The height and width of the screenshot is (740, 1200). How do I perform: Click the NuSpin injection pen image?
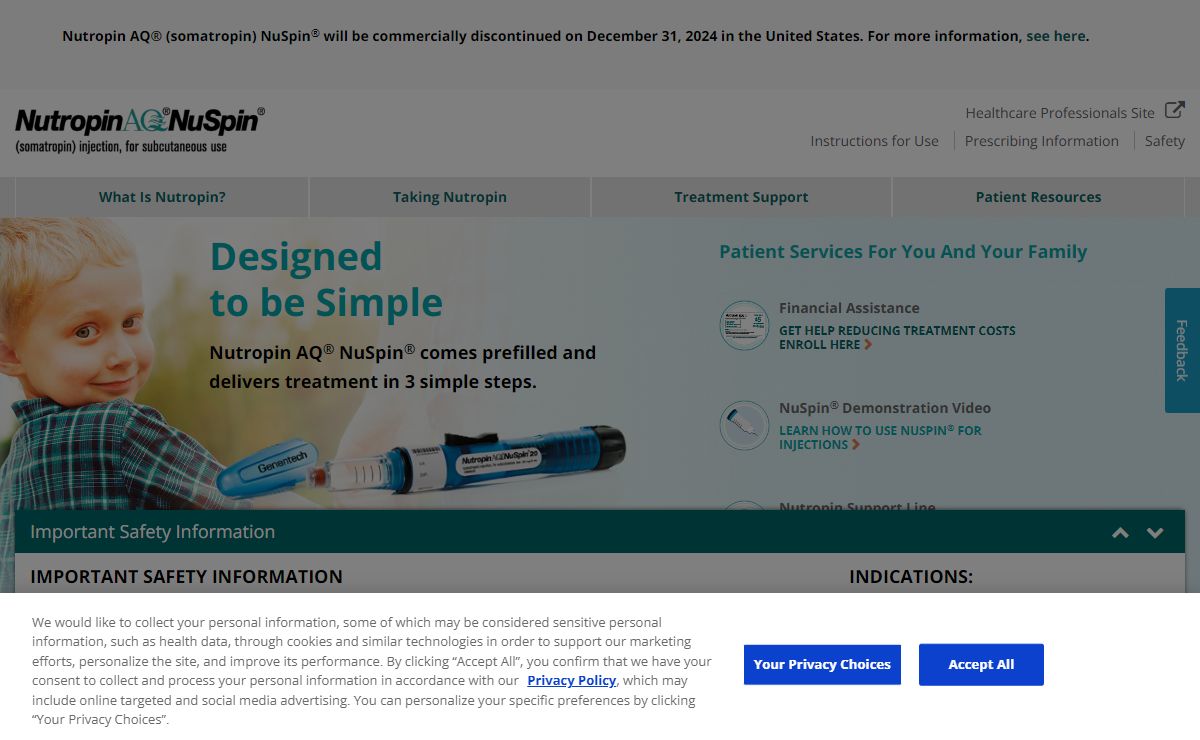coord(422,460)
